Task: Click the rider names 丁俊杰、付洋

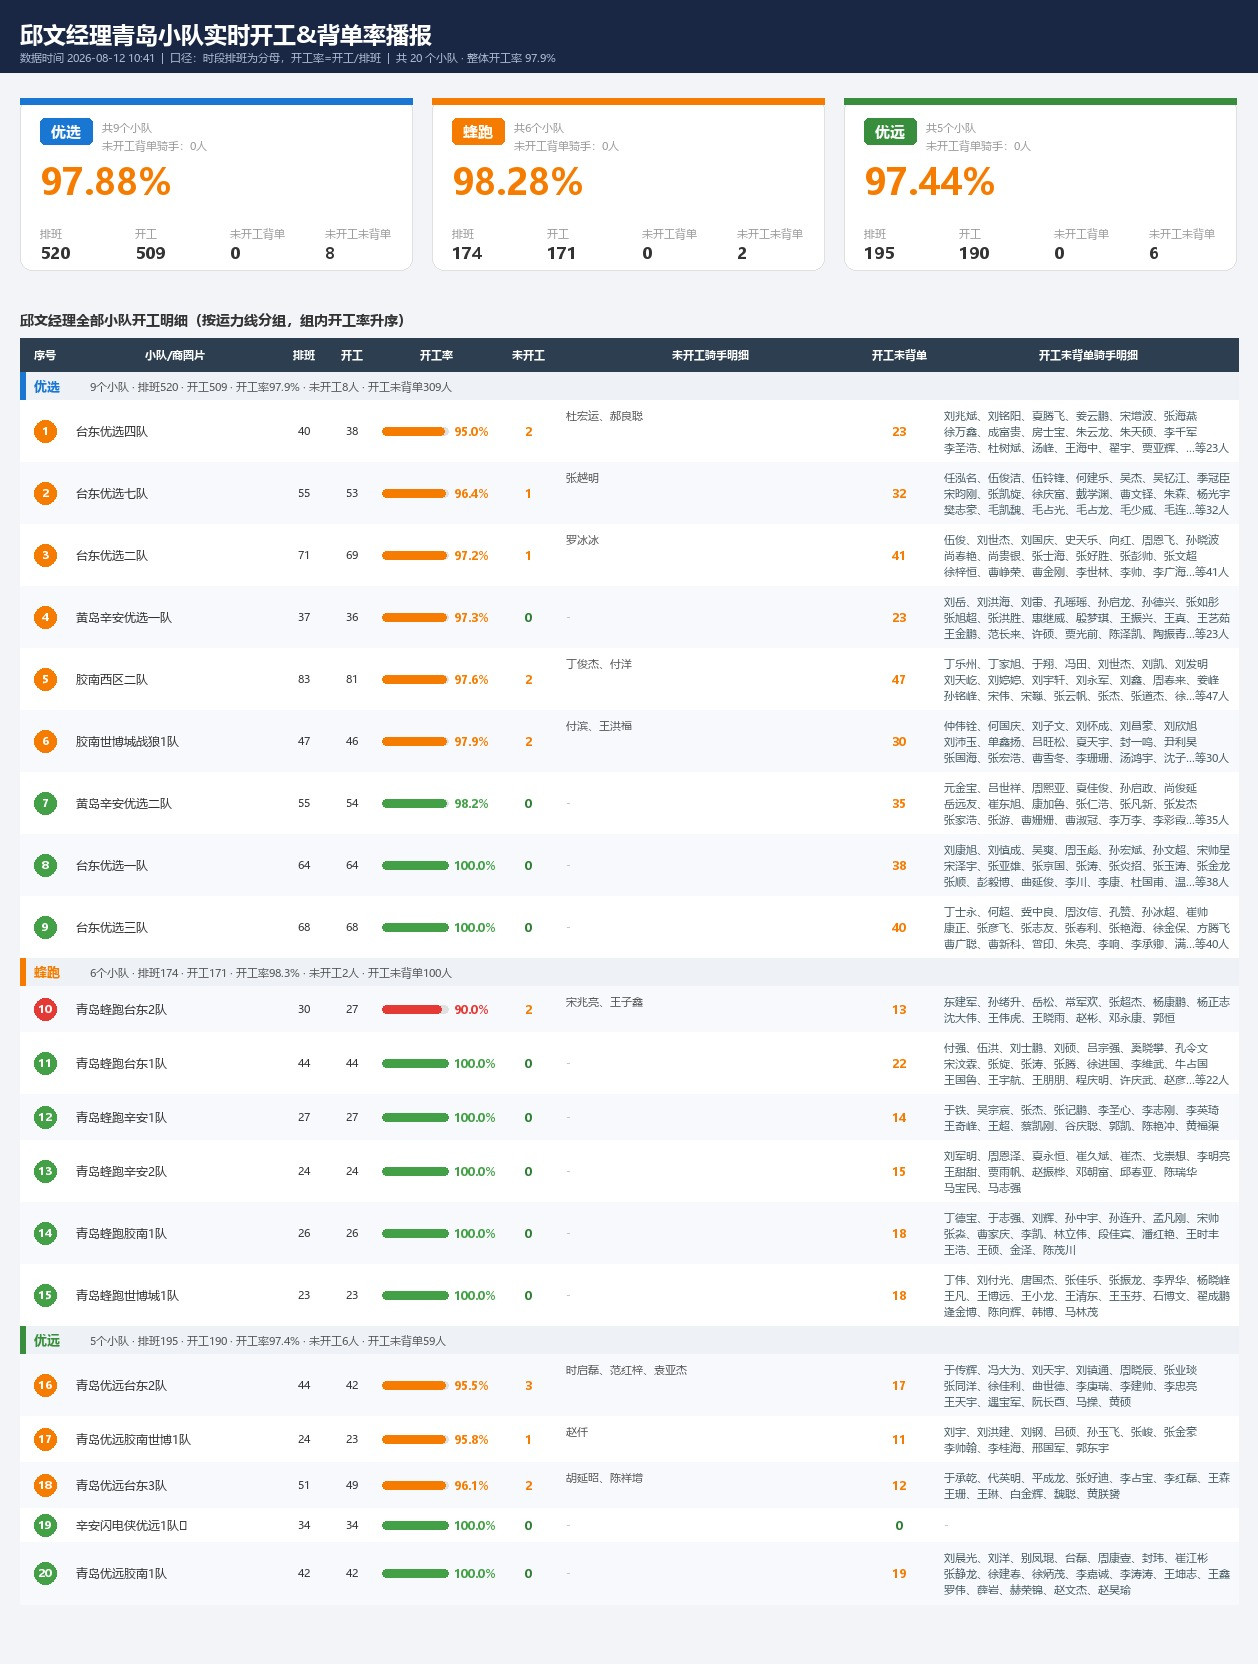Action: pos(599,664)
